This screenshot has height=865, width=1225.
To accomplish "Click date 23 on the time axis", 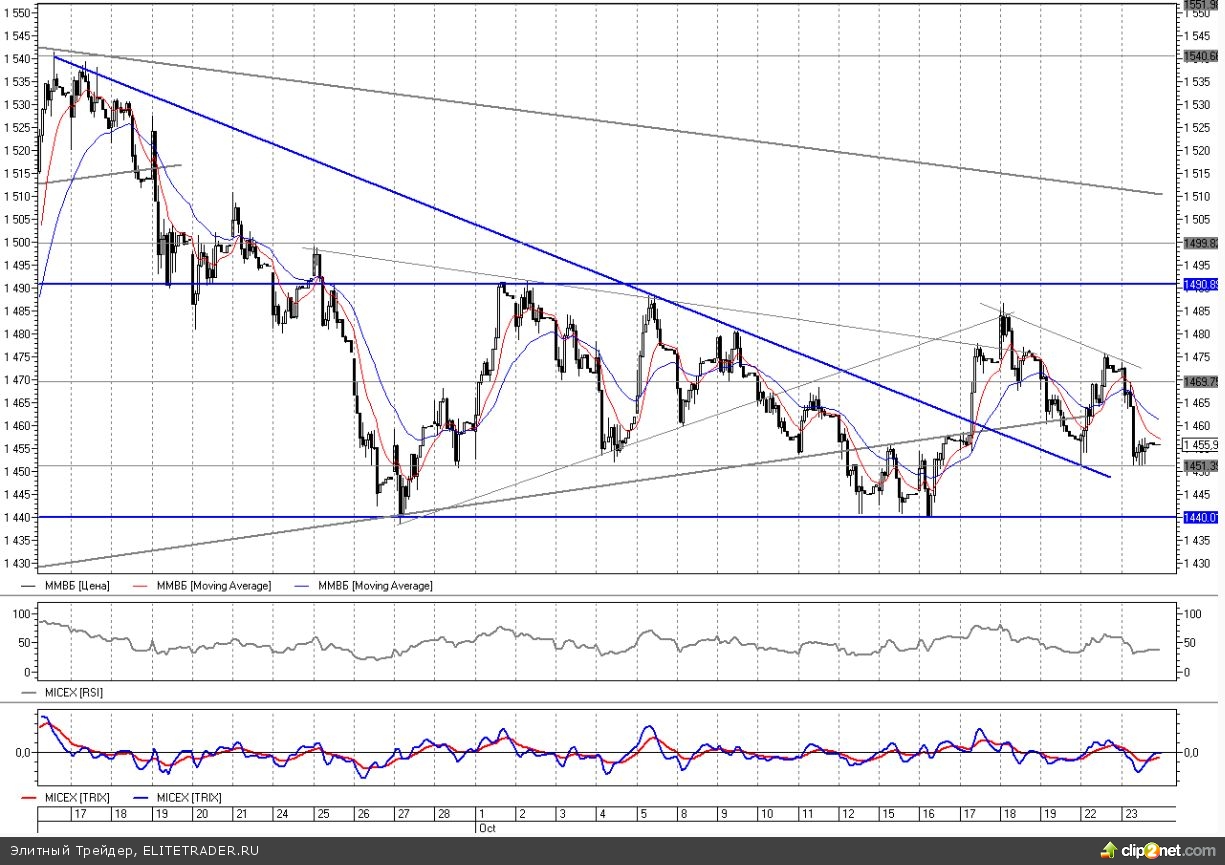I will click(1129, 815).
